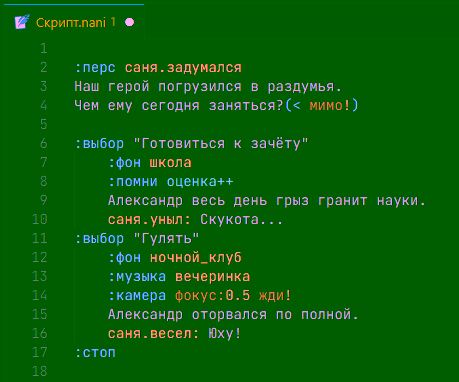Viewport: 459px width, 382px height.
Task: Click 'Александр оторвался по полной.' line
Action: [233, 315]
